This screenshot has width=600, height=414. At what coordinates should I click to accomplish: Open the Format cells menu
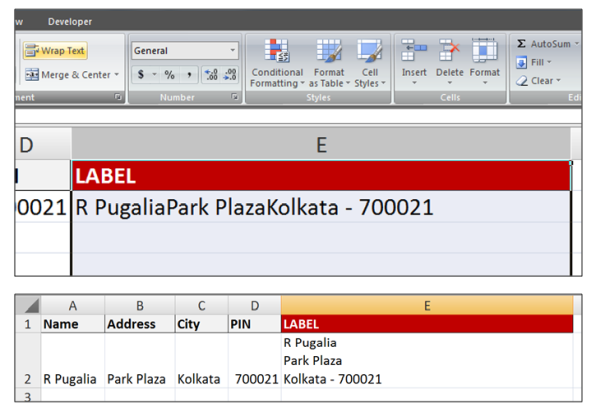485,62
